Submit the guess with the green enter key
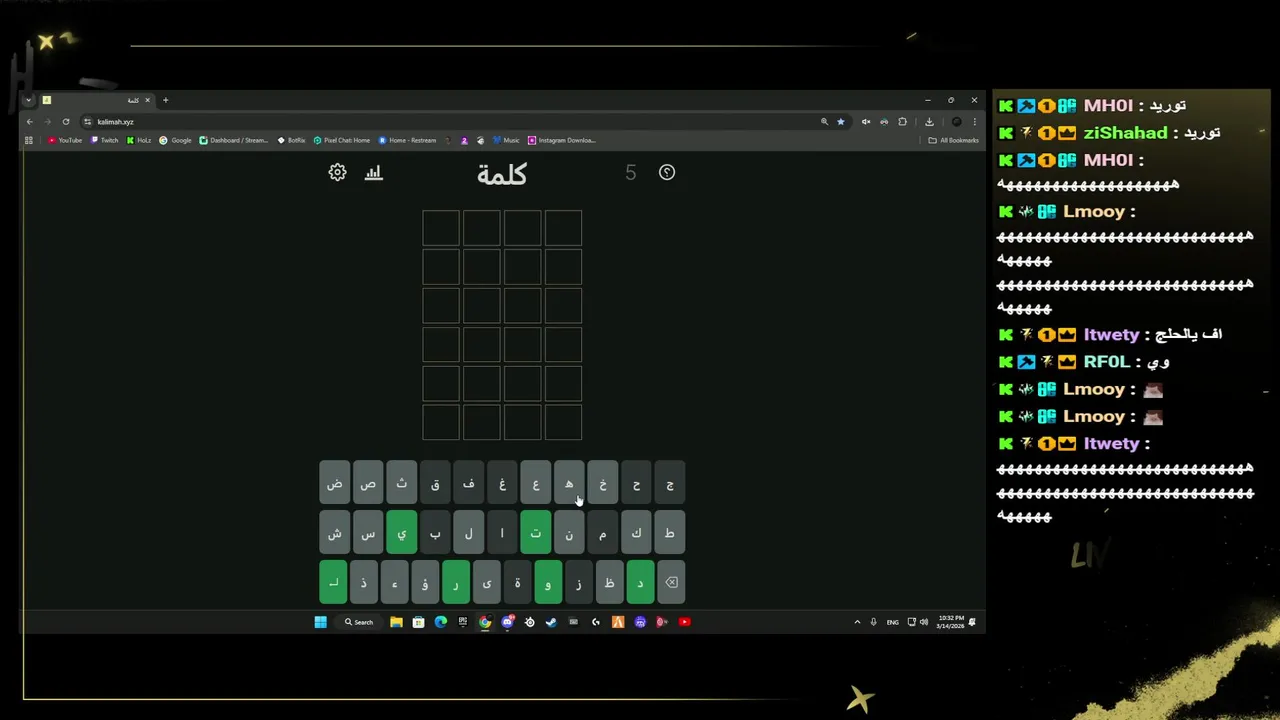 point(333,583)
